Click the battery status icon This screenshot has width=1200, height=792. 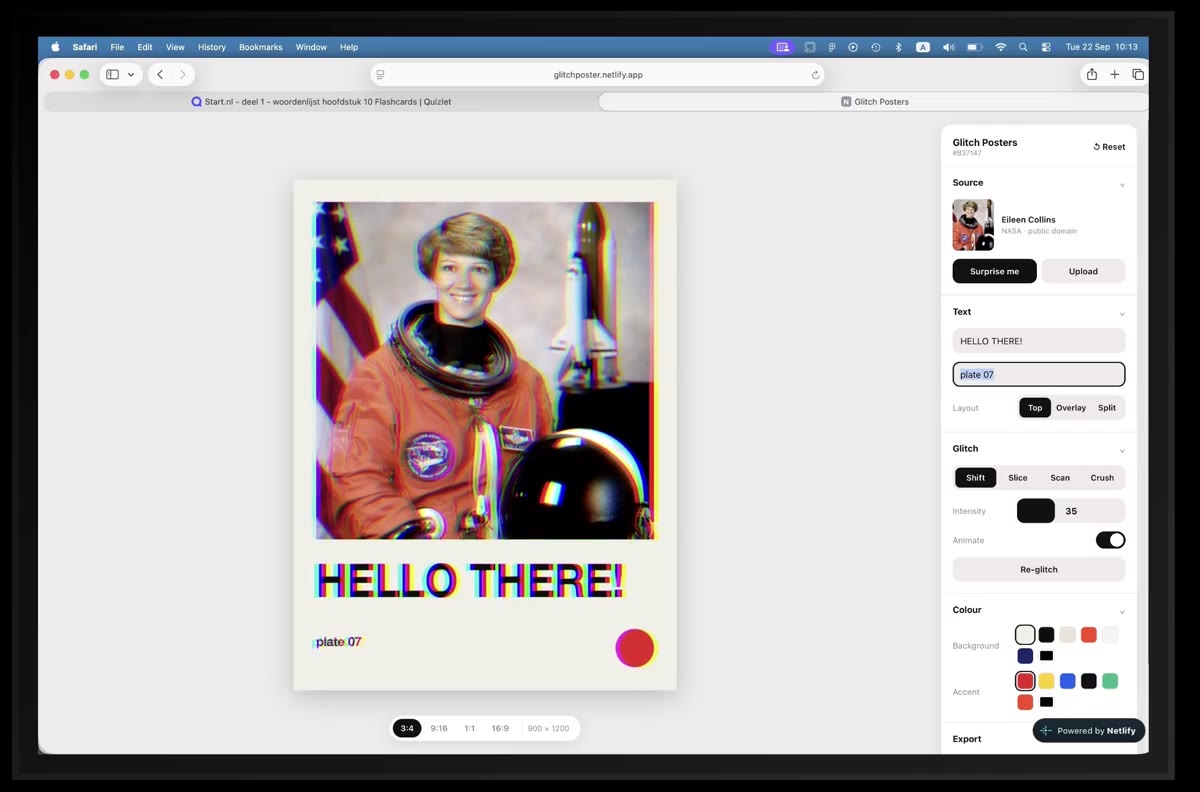(974, 47)
